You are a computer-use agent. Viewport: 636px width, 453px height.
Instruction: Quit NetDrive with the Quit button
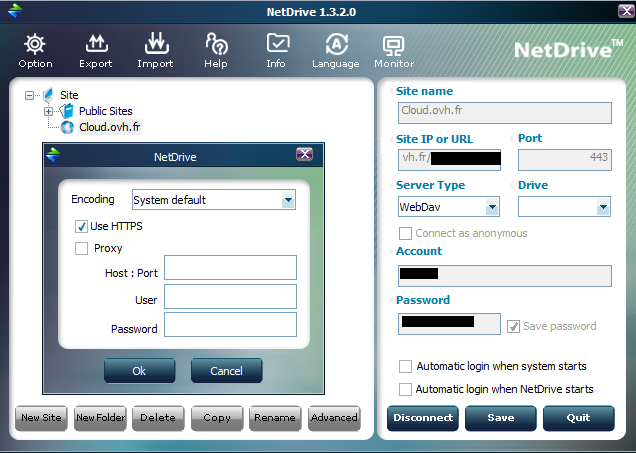[x=579, y=418]
